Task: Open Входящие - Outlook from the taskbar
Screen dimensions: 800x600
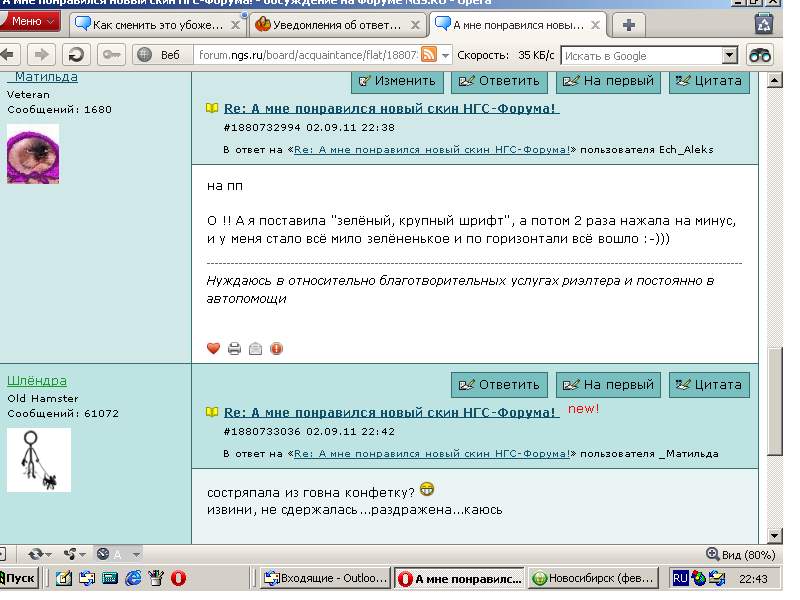Action: coord(324,578)
